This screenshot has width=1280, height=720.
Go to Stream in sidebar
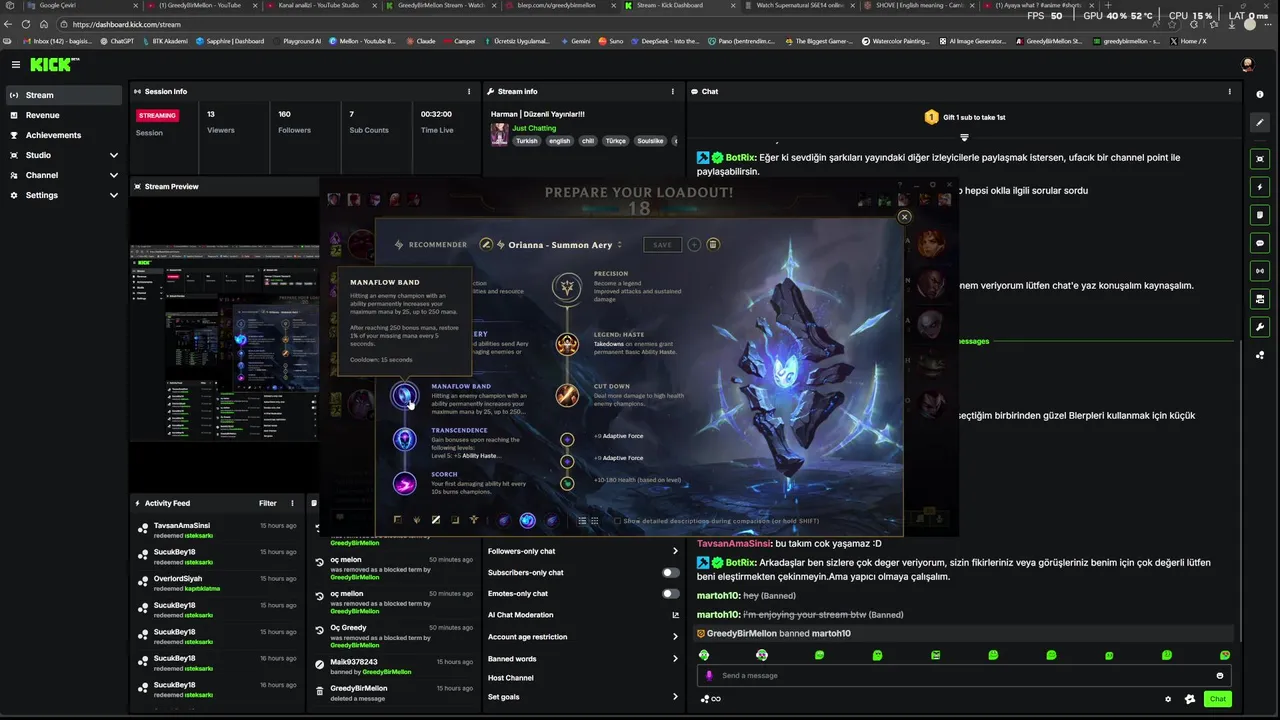pos(64,95)
